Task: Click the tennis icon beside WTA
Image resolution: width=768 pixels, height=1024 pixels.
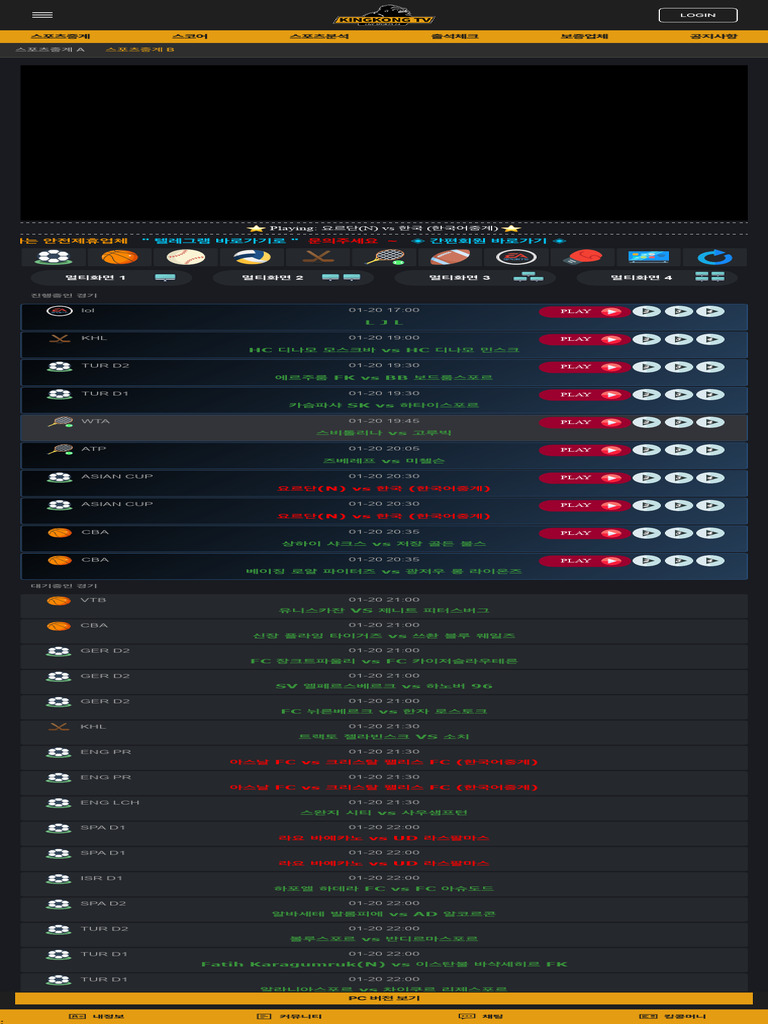Action: tap(59, 422)
